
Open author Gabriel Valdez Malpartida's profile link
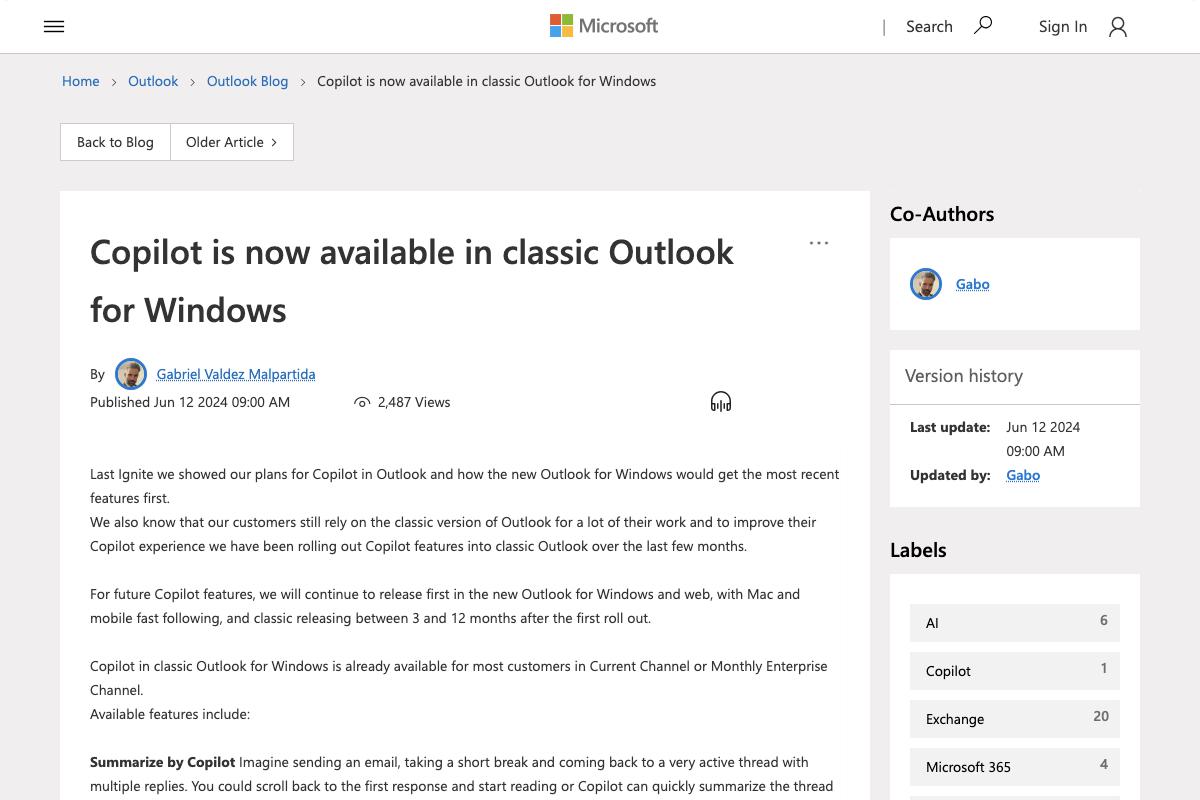click(236, 374)
